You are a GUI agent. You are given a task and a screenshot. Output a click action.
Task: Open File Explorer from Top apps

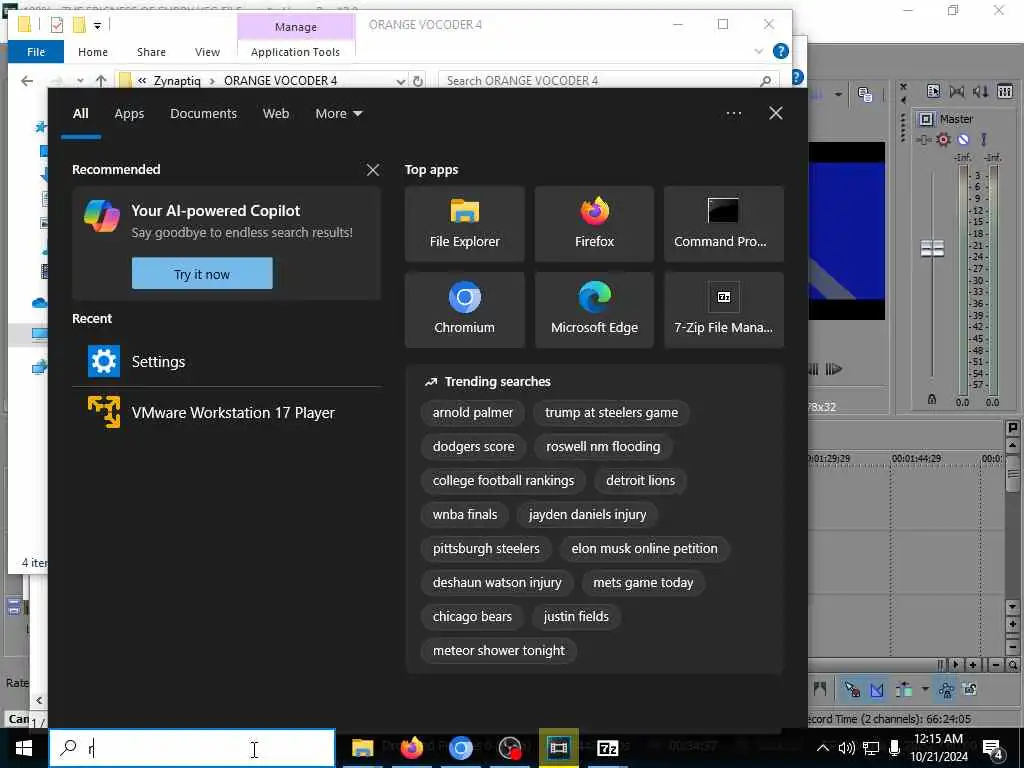coord(464,224)
